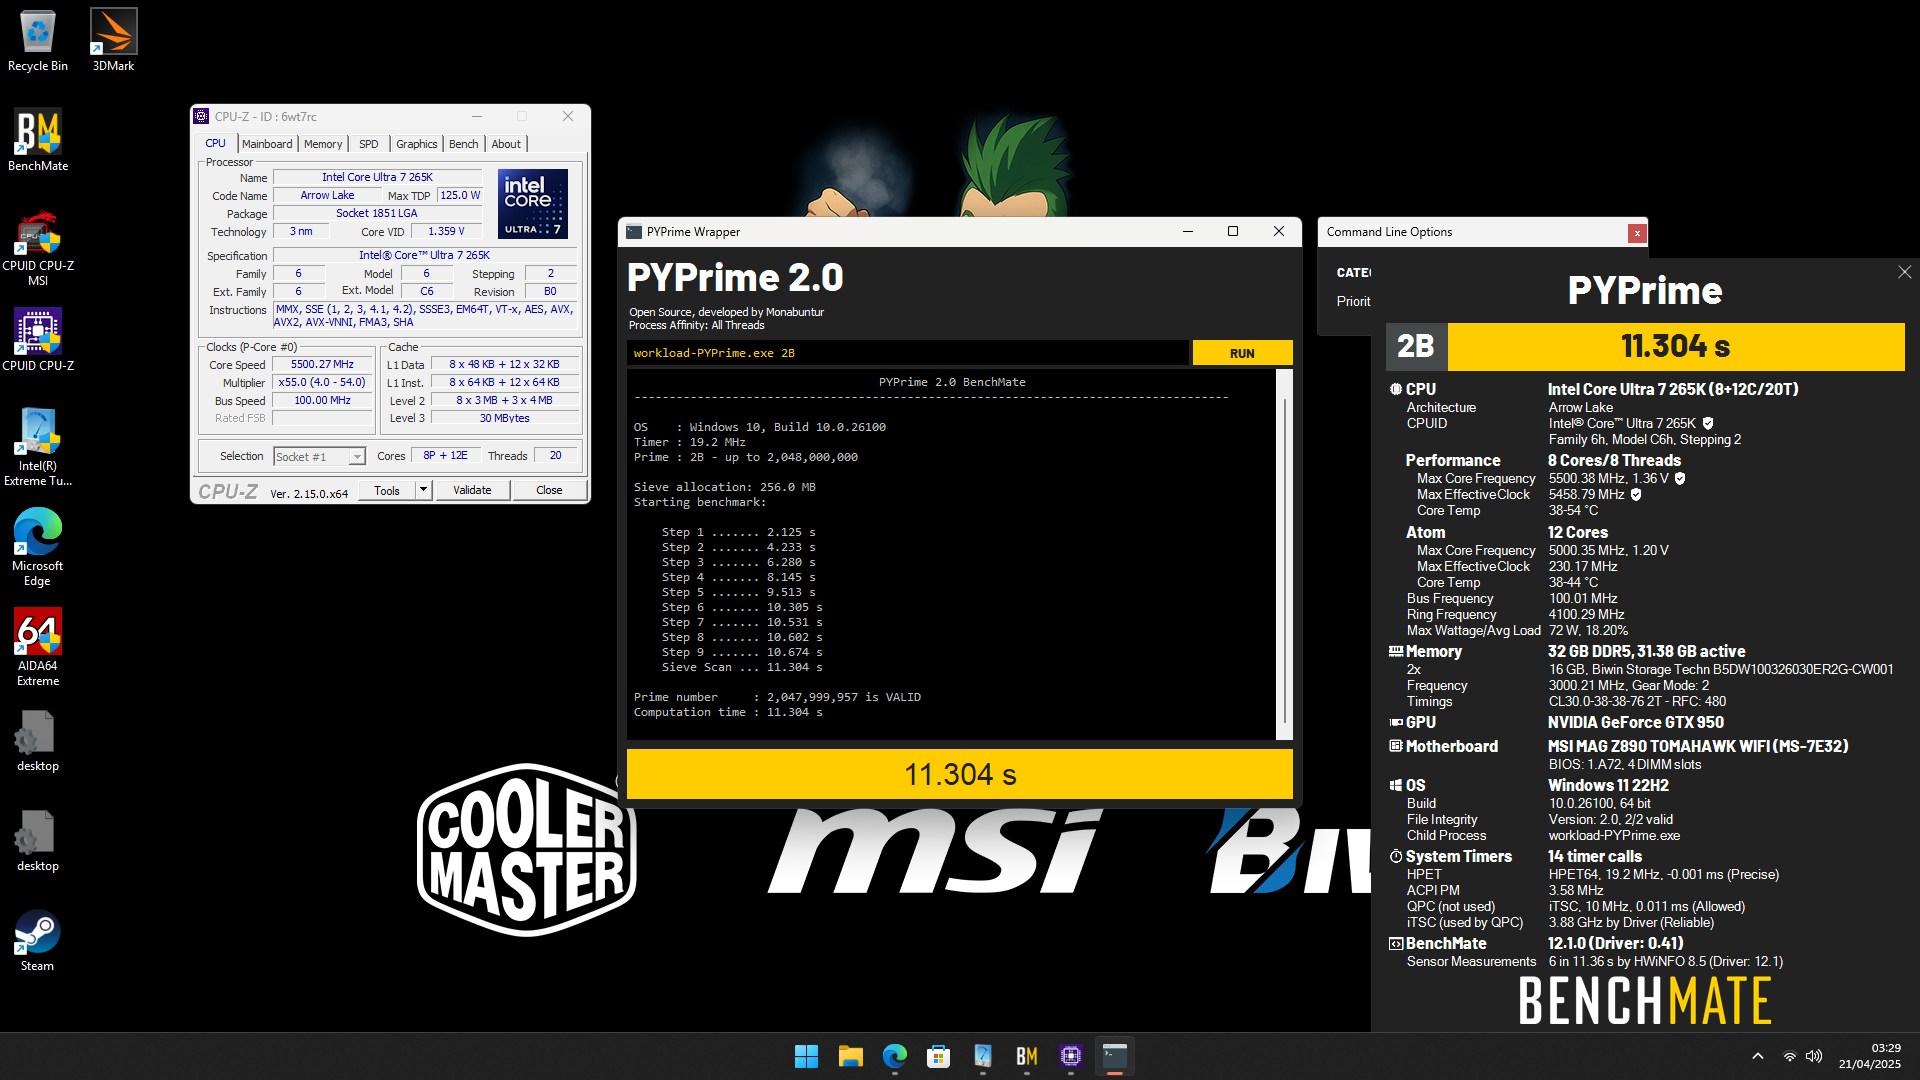Screen dimensions: 1920x1080
Task: Launch the 3DMark desktop shortcut
Action: [x=113, y=40]
